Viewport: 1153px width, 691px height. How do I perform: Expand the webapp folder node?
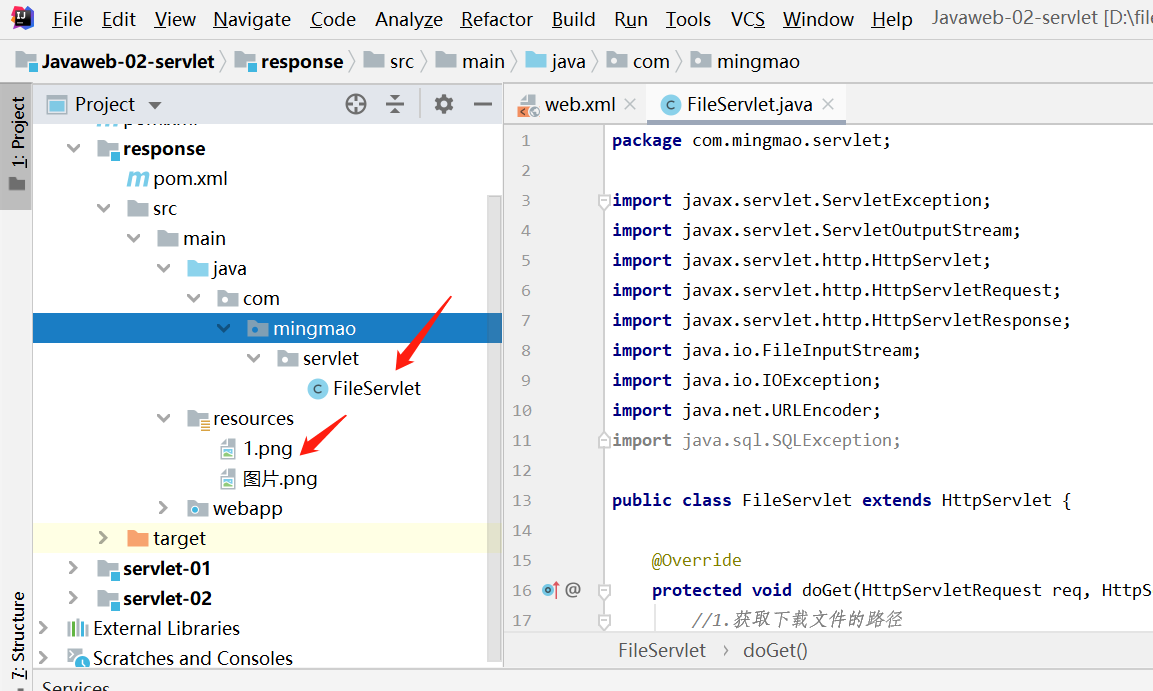click(x=163, y=508)
